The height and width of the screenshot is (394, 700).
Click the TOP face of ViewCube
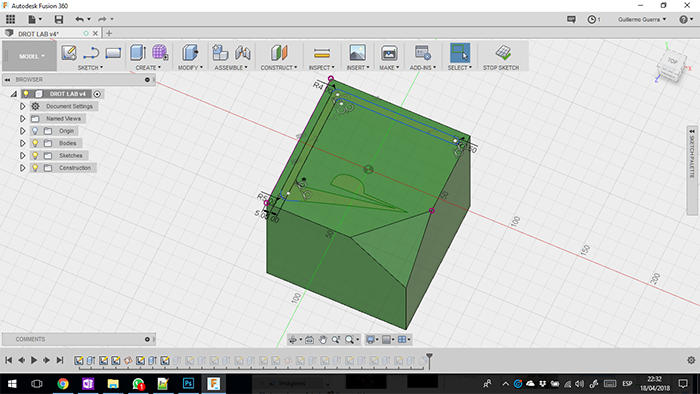pyautogui.click(x=672, y=61)
